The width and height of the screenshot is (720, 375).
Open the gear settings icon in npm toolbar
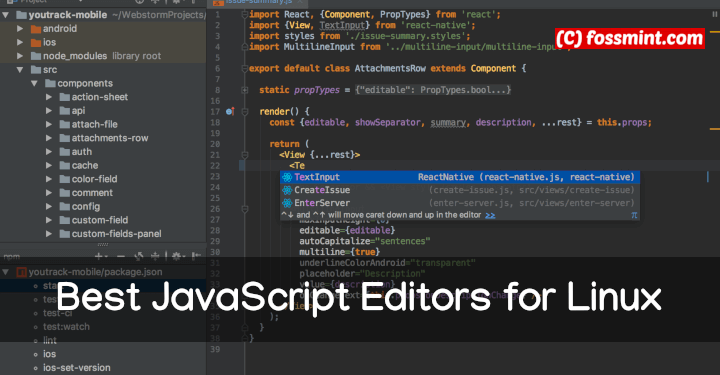[x=176, y=256]
